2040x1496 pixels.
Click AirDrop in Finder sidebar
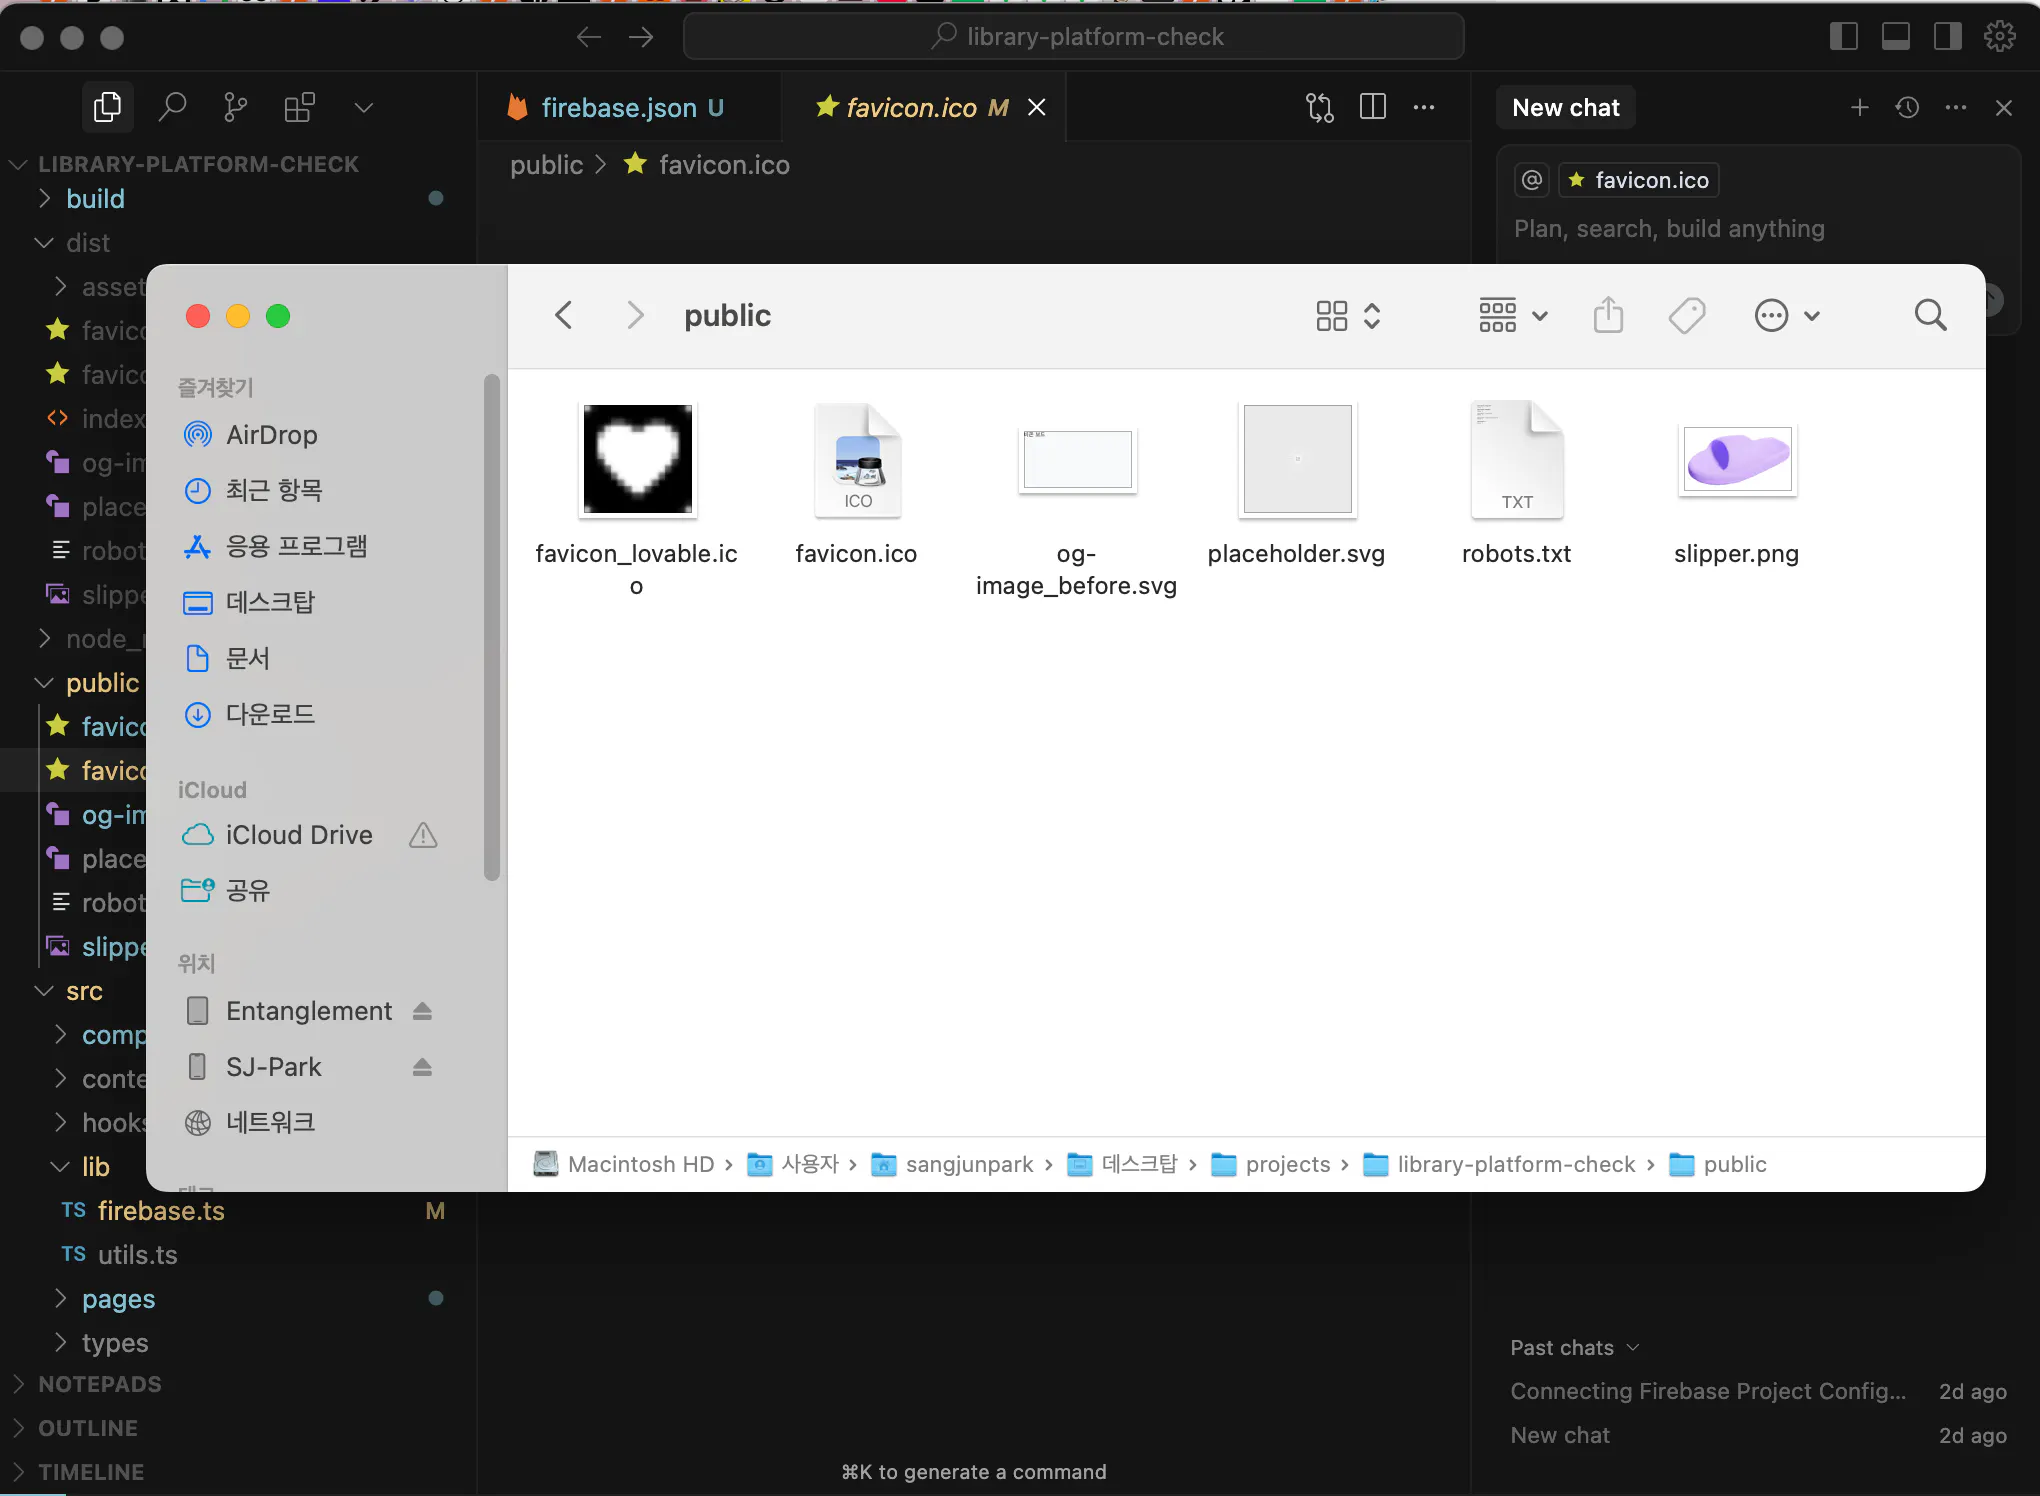[271, 435]
